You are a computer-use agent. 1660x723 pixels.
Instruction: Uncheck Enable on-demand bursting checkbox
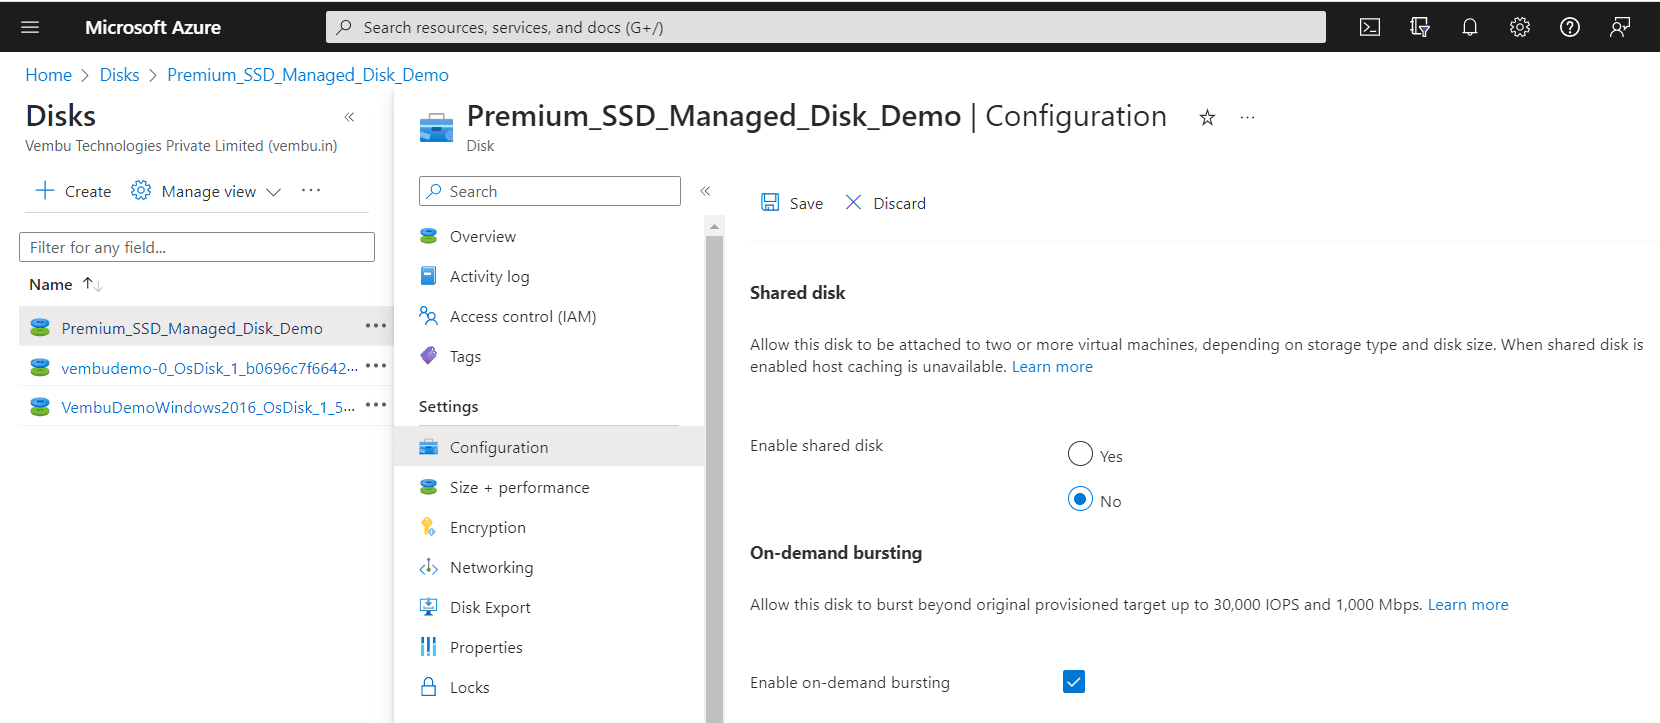[1074, 682]
